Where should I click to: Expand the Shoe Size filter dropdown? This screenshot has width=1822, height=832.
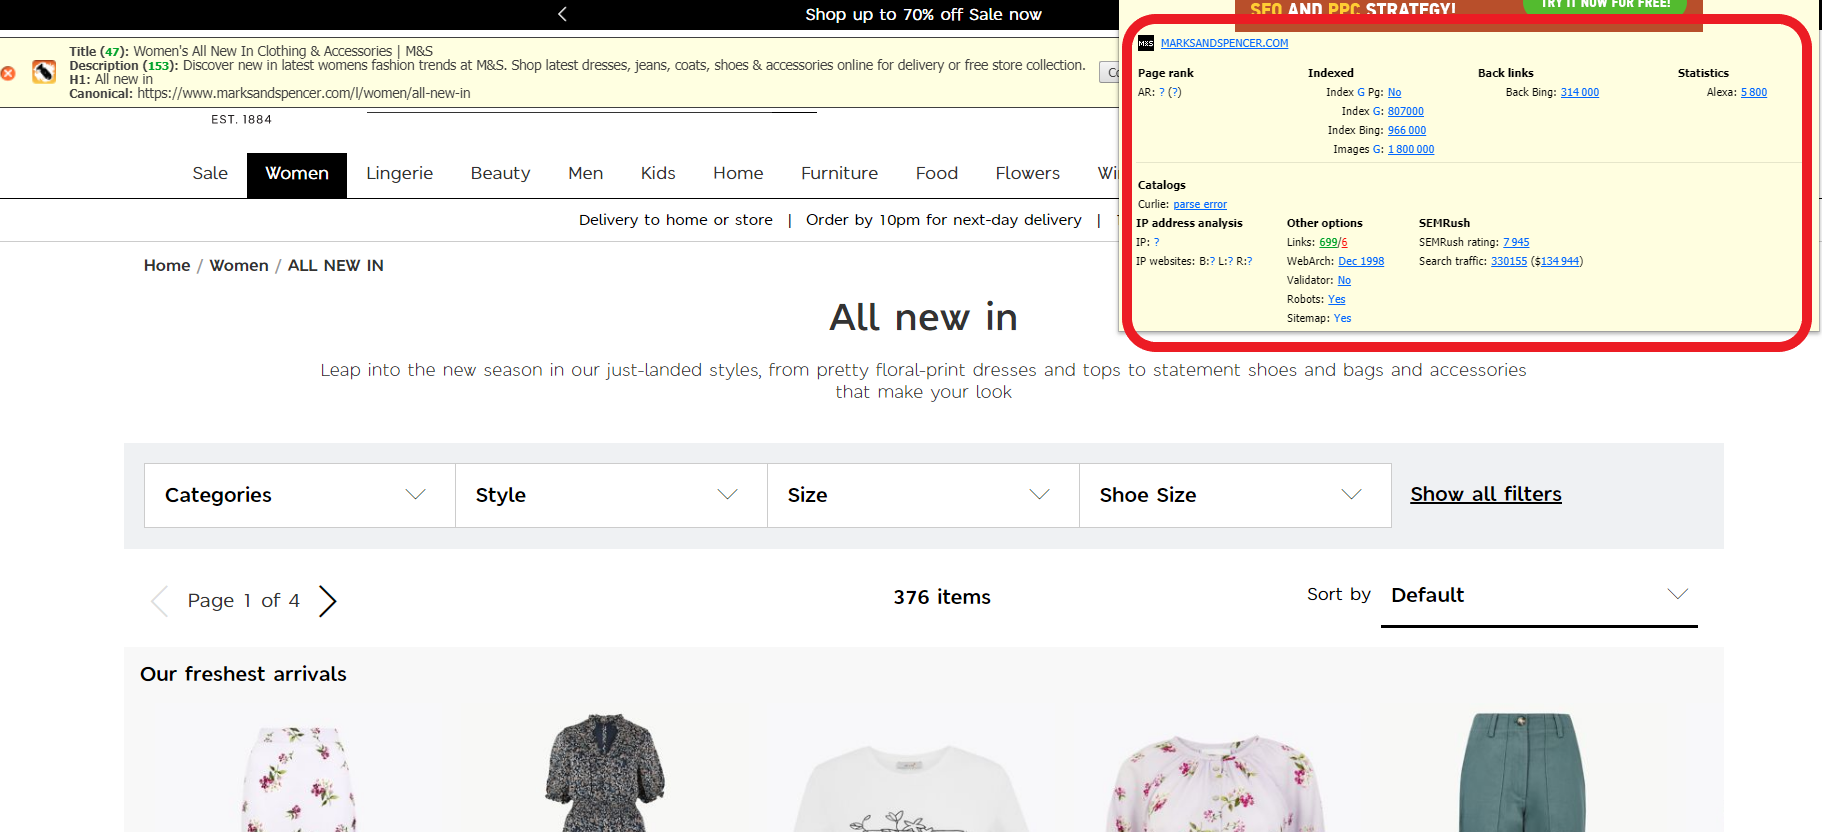[1235, 495]
